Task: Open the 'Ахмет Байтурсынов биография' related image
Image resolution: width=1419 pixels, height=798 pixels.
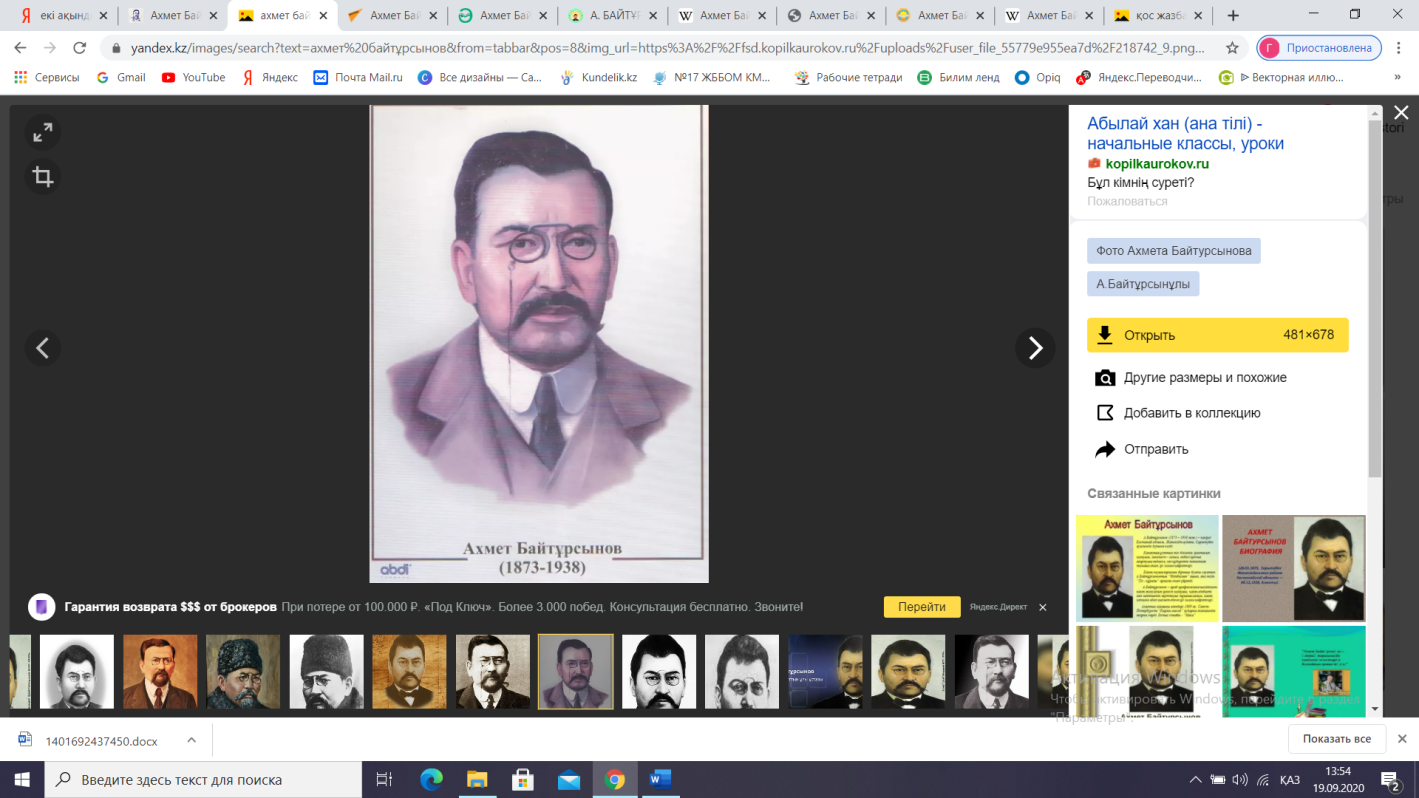Action: (1293, 568)
